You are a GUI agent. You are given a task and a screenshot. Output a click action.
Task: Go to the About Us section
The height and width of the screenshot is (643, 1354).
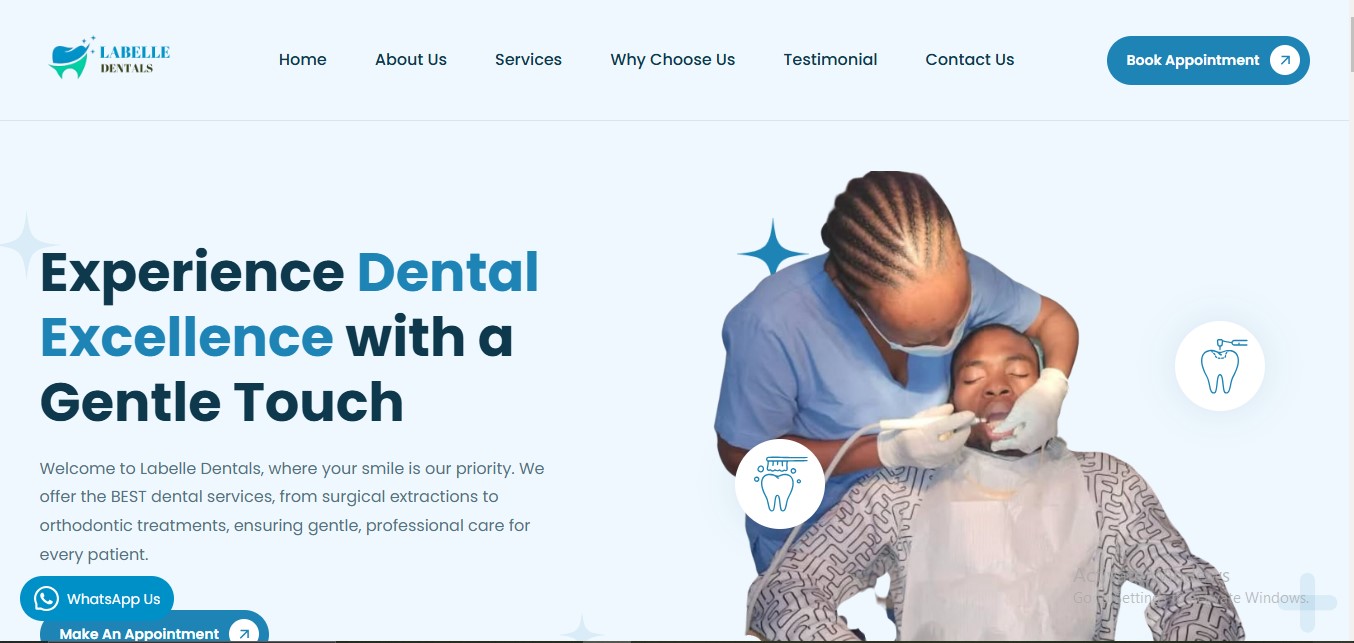(x=411, y=60)
